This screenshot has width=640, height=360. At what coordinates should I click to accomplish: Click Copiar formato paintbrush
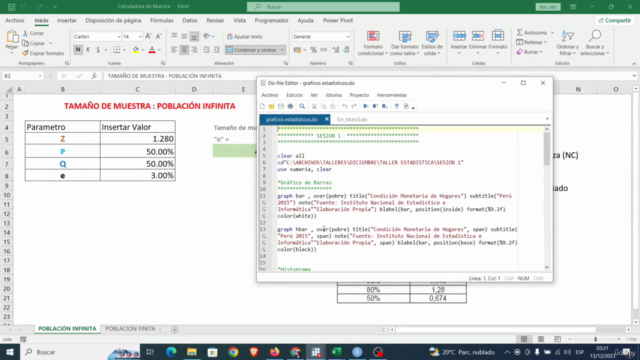tap(43, 53)
